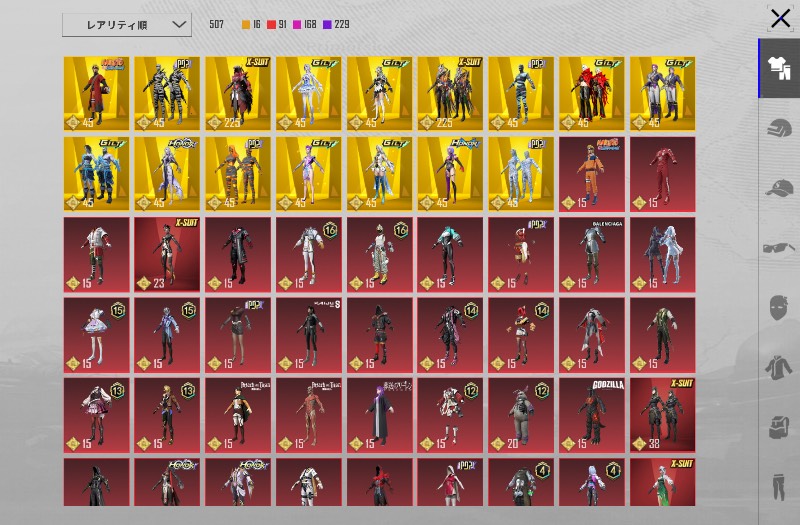Open the レアリティ順 sort dropdown
Viewport: 800px width, 525px height.
pos(127,24)
